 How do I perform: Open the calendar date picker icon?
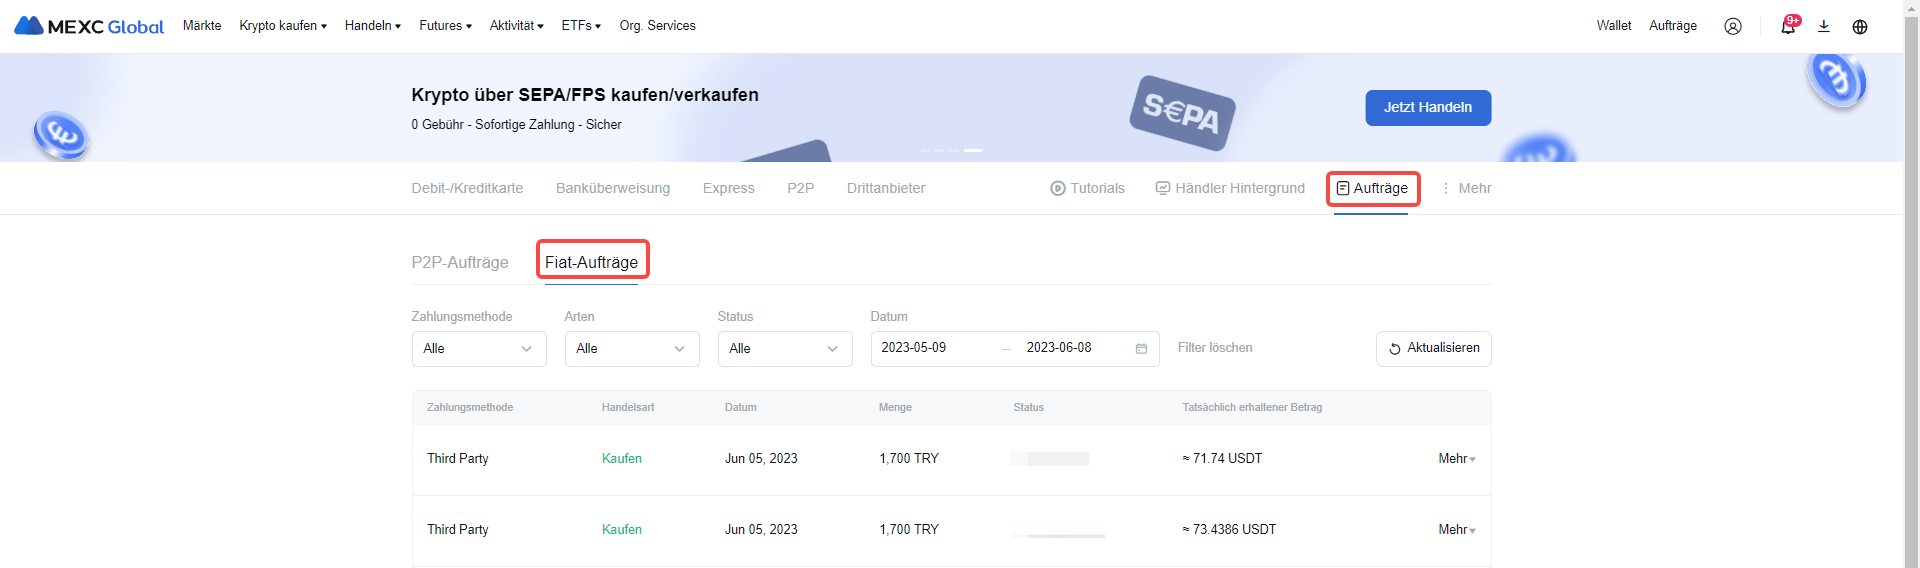(1141, 349)
